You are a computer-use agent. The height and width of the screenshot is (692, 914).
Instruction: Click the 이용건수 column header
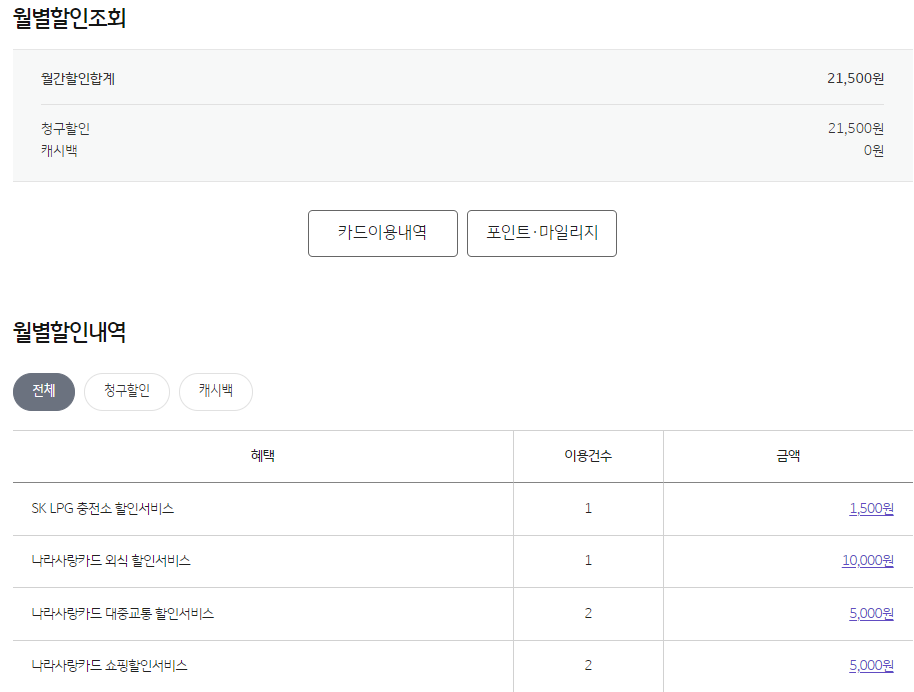(588, 456)
